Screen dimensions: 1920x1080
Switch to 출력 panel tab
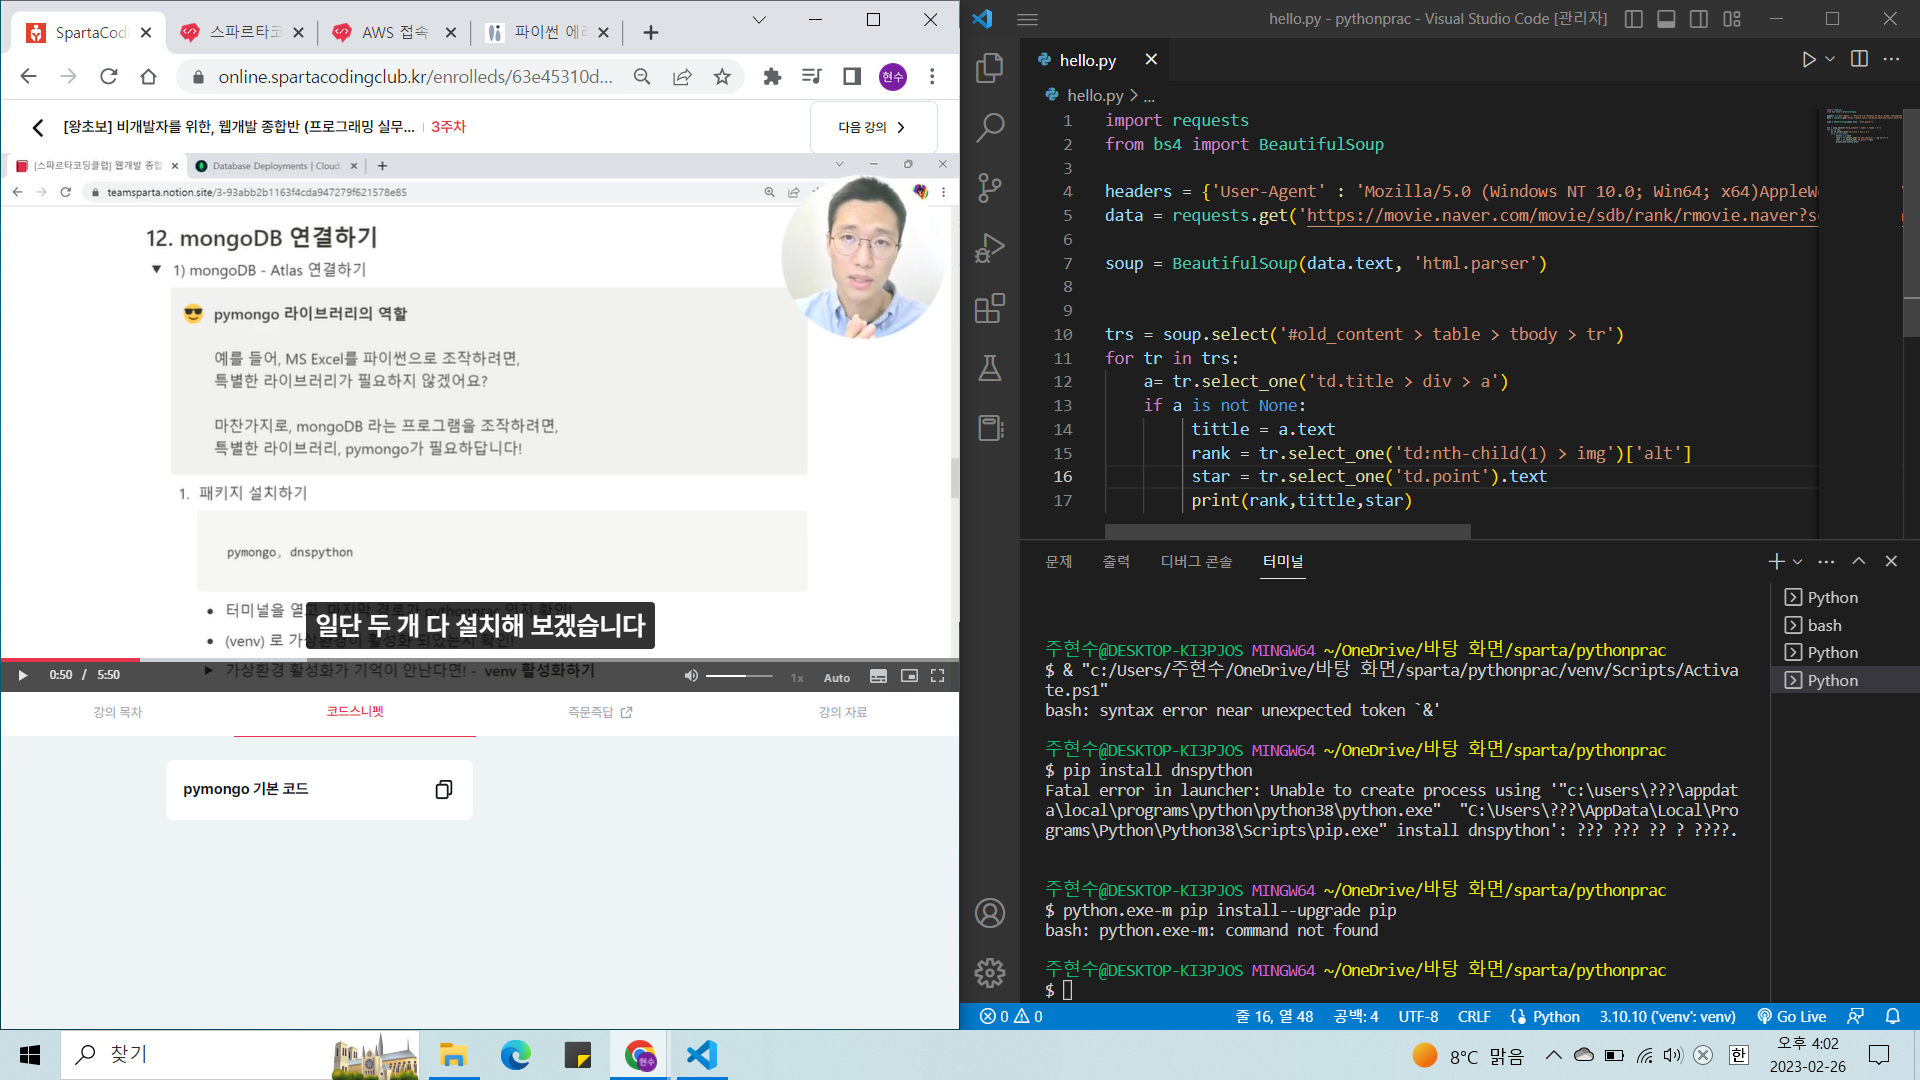[1116, 562]
